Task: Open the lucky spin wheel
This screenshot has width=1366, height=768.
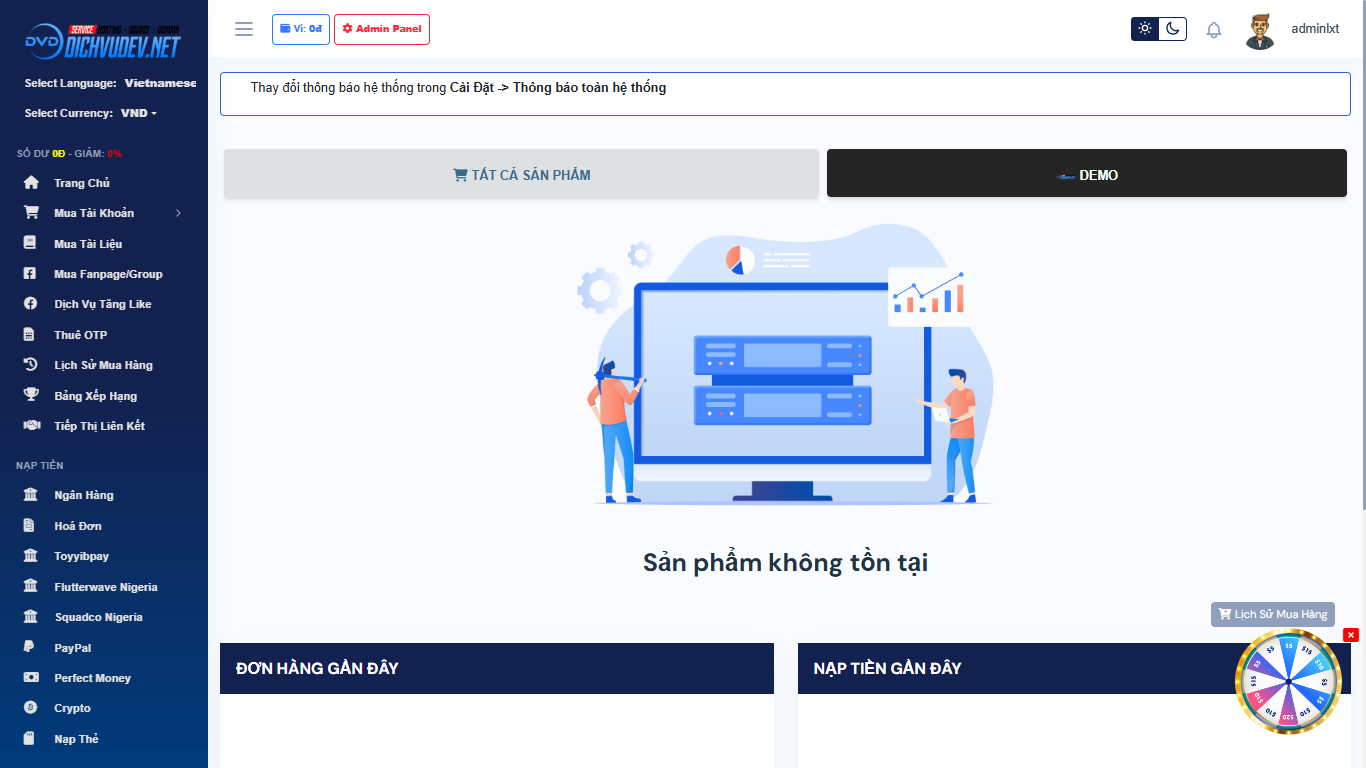Action: (1288, 682)
